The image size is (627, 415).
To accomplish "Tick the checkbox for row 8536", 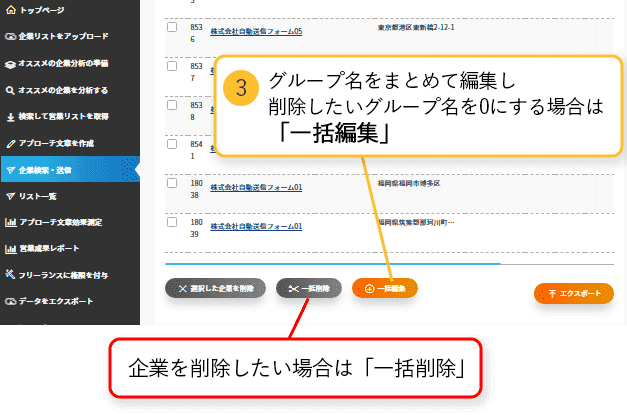I will [x=172, y=27].
